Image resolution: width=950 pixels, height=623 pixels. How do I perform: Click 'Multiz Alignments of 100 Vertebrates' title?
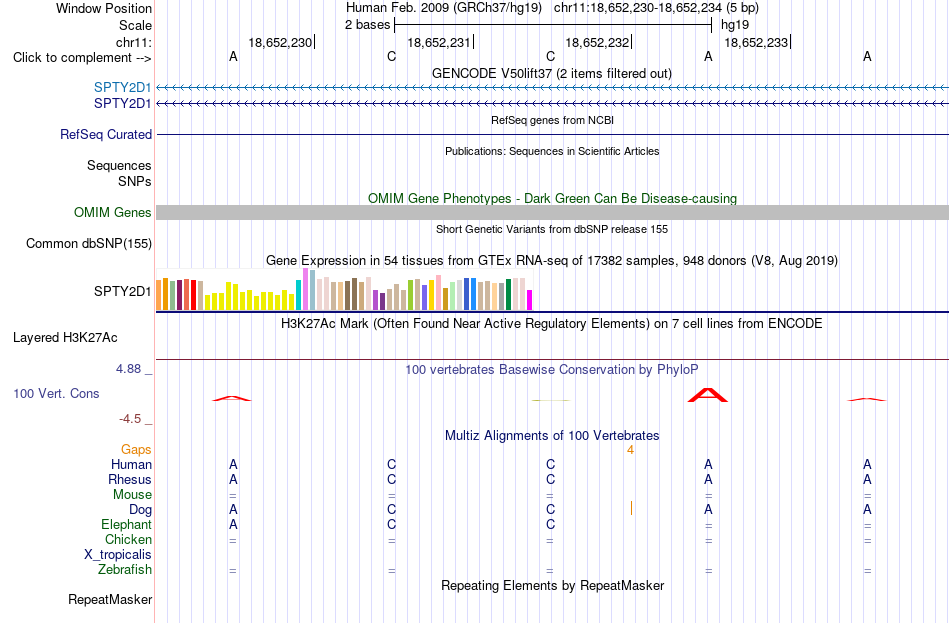pyautogui.click(x=552, y=436)
